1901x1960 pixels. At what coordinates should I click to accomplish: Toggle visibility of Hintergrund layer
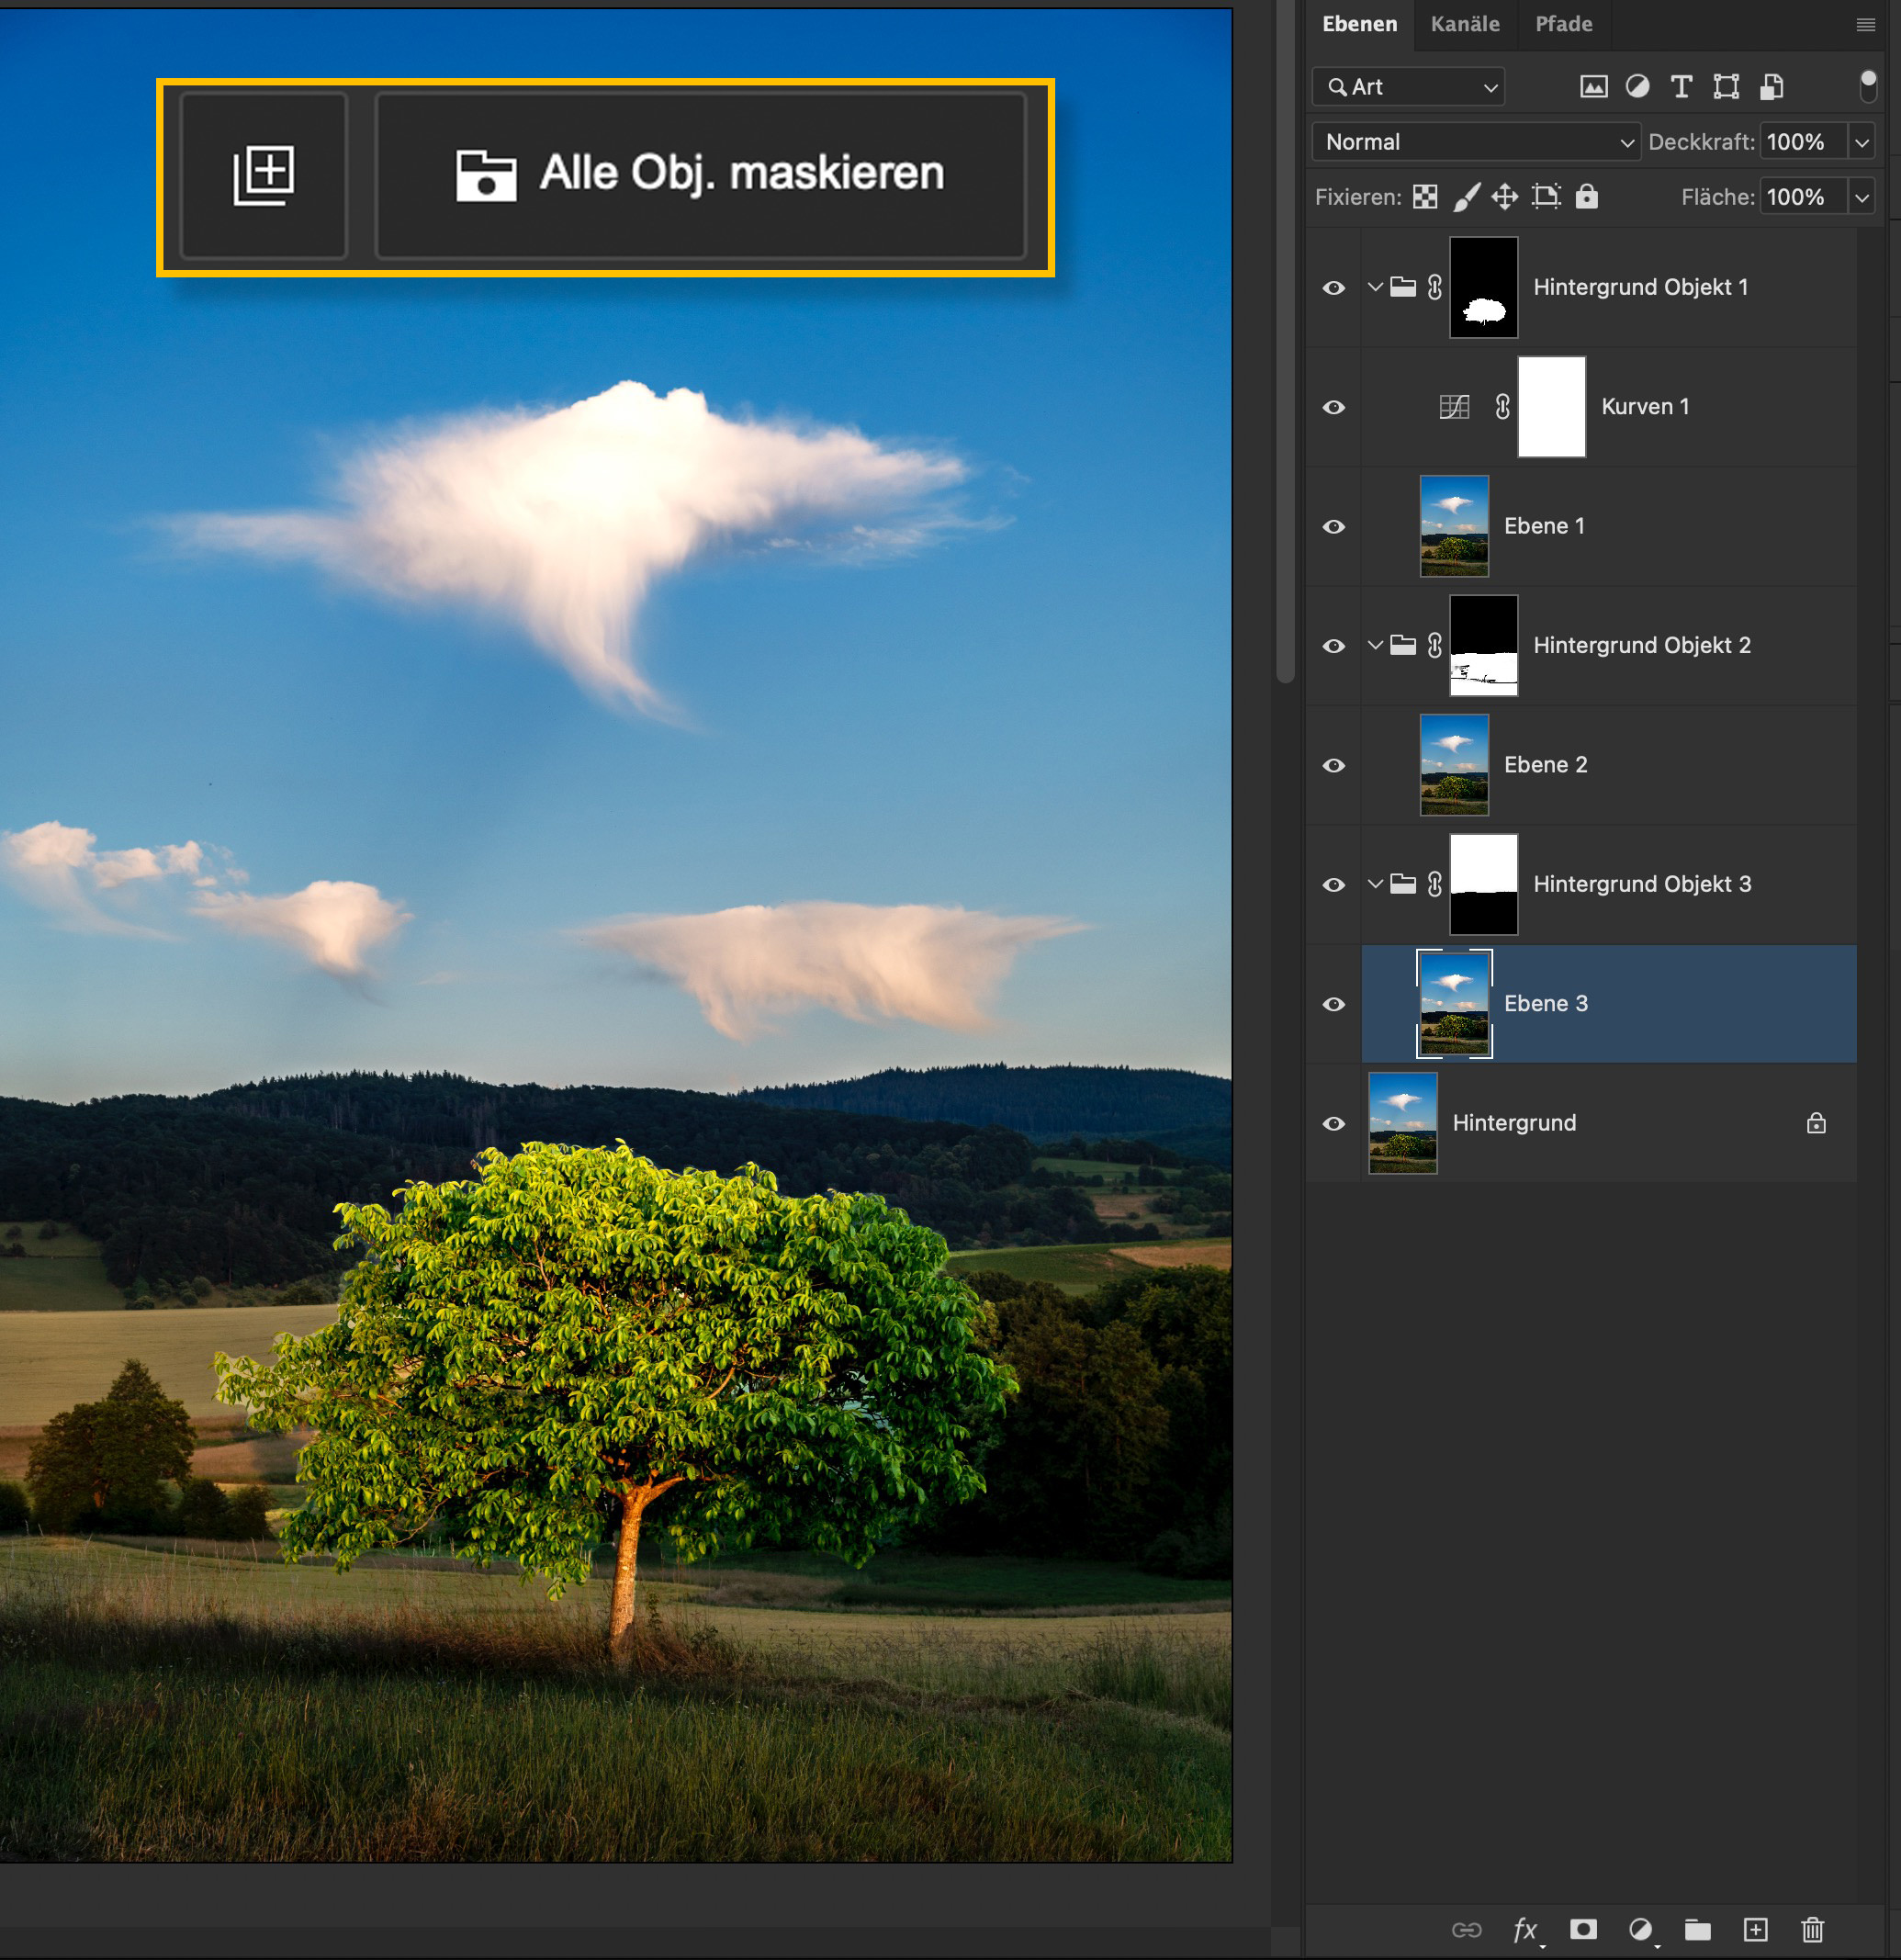coord(1333,1123)
